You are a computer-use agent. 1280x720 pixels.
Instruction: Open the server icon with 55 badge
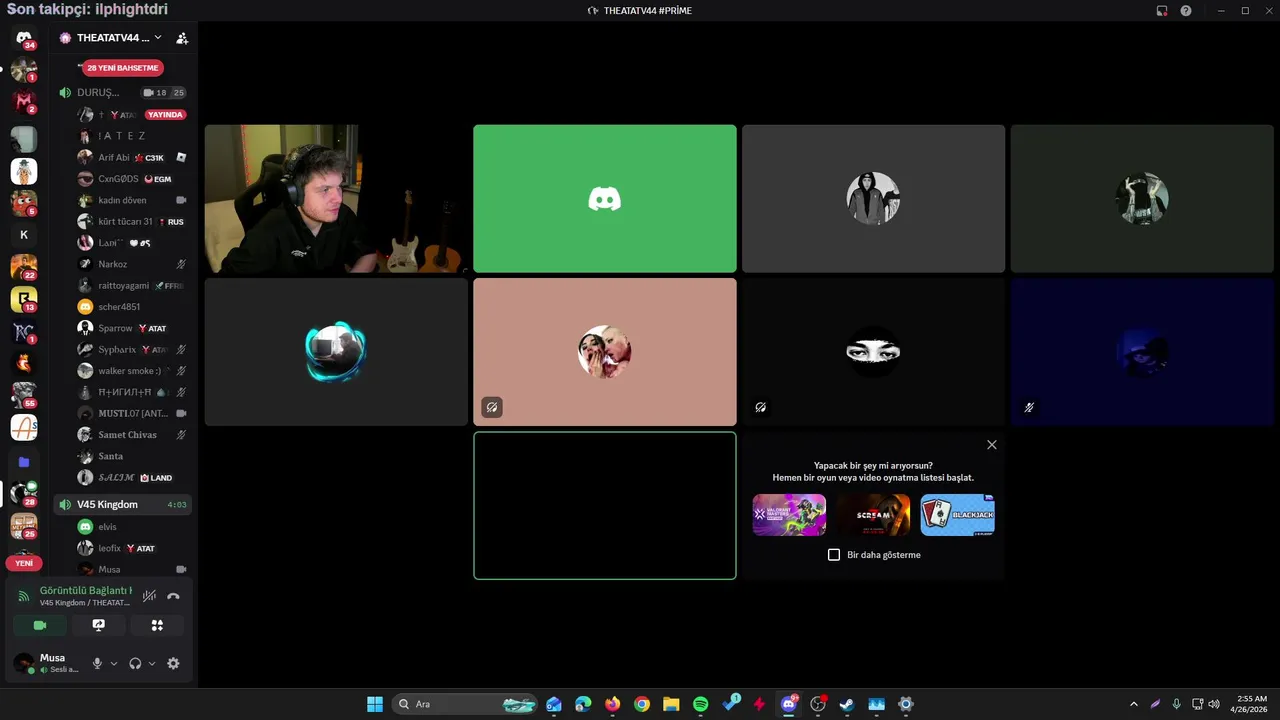coord(24,395)
